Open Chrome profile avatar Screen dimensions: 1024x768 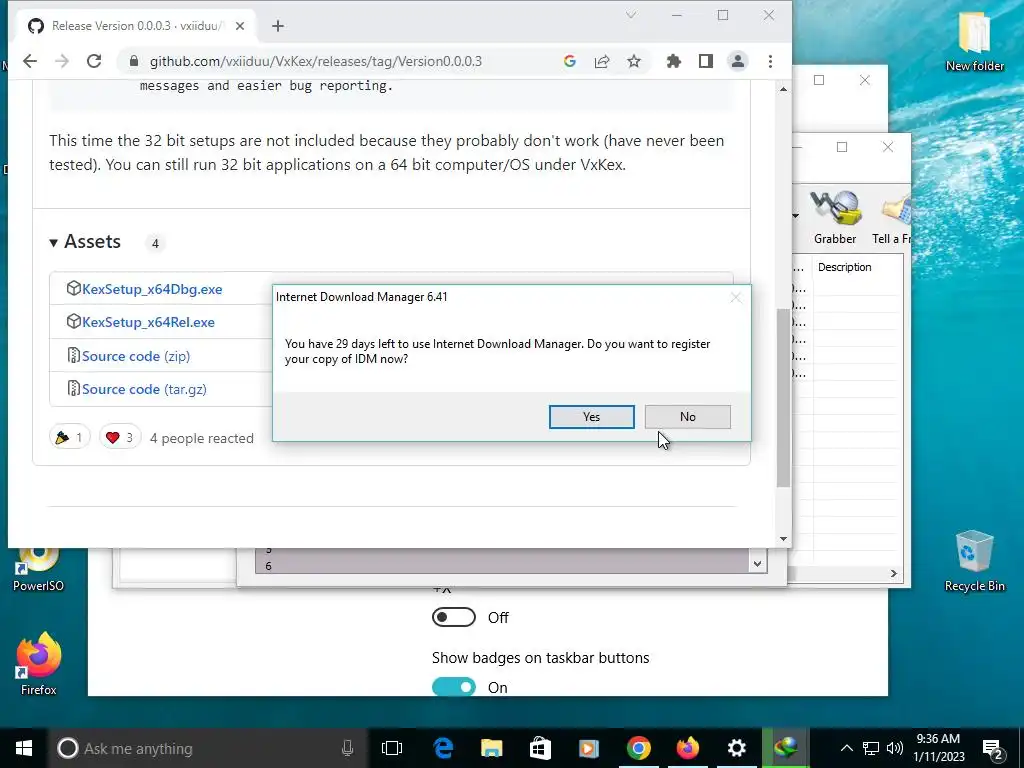pyautogui.click(x=738, y=61)
